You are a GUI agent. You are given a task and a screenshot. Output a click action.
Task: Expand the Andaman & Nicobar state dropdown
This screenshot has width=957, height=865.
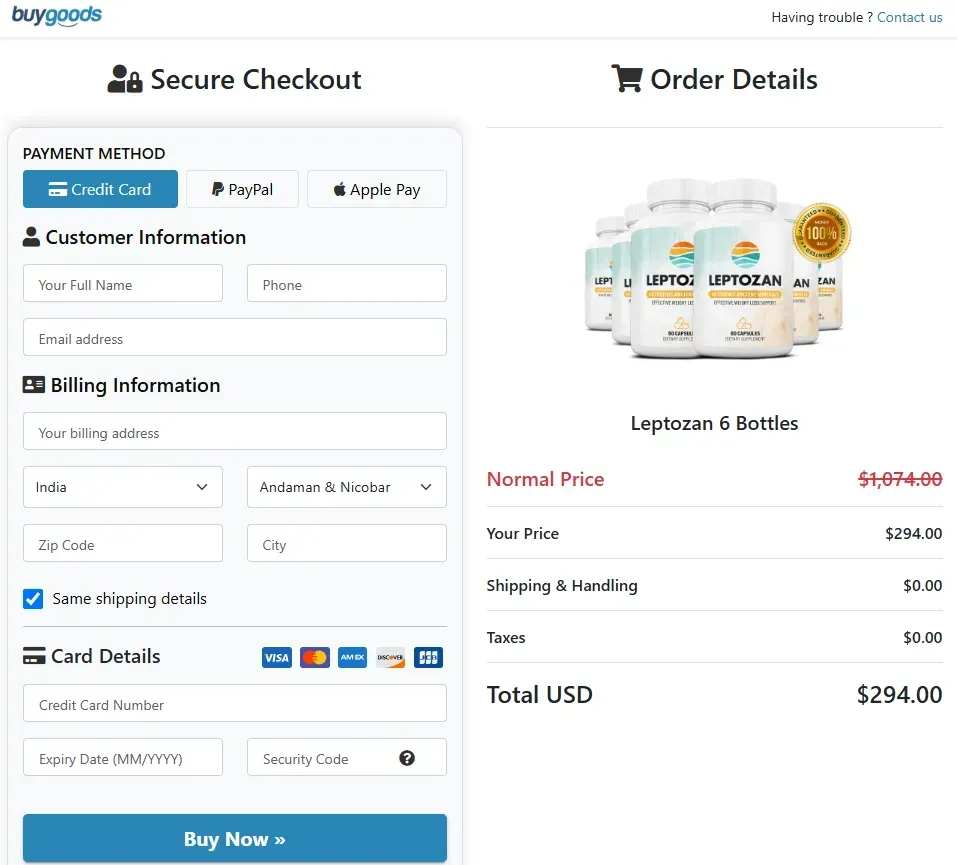[x=346, y=487]
